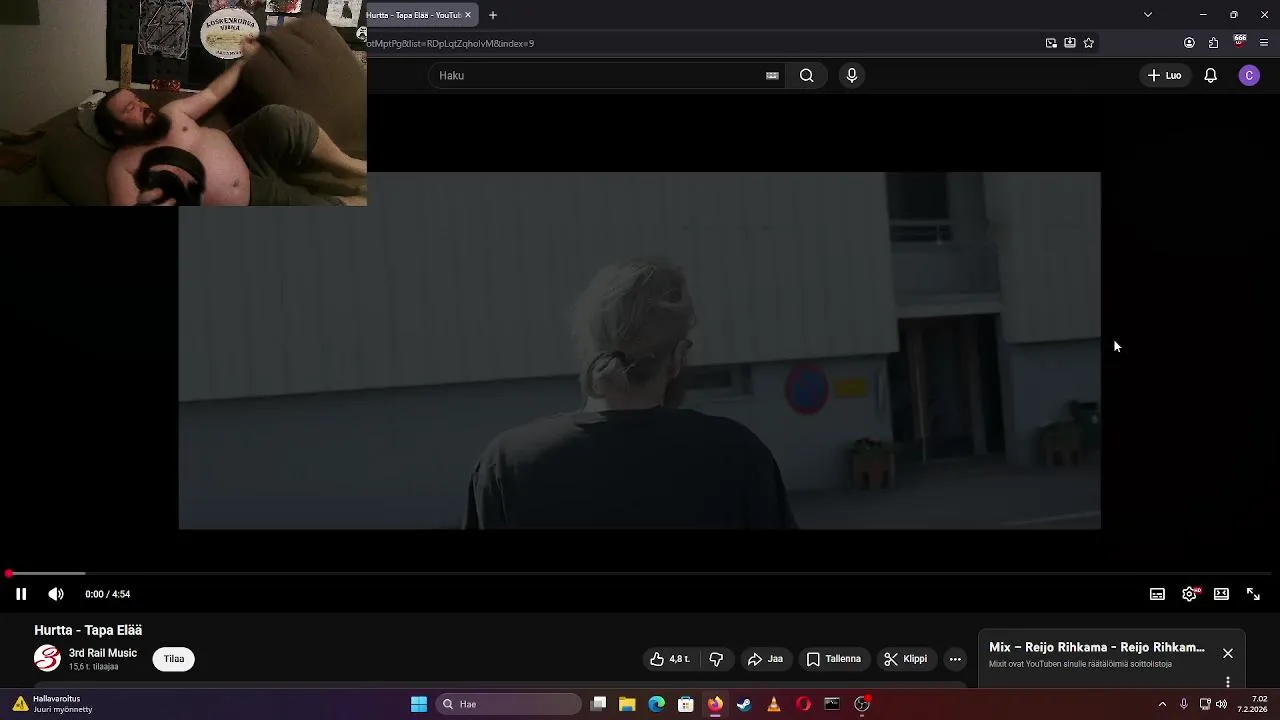Viewport: 1280px width, 720px height.
Task: Open the Firefox account icon
Action: 1189,43
